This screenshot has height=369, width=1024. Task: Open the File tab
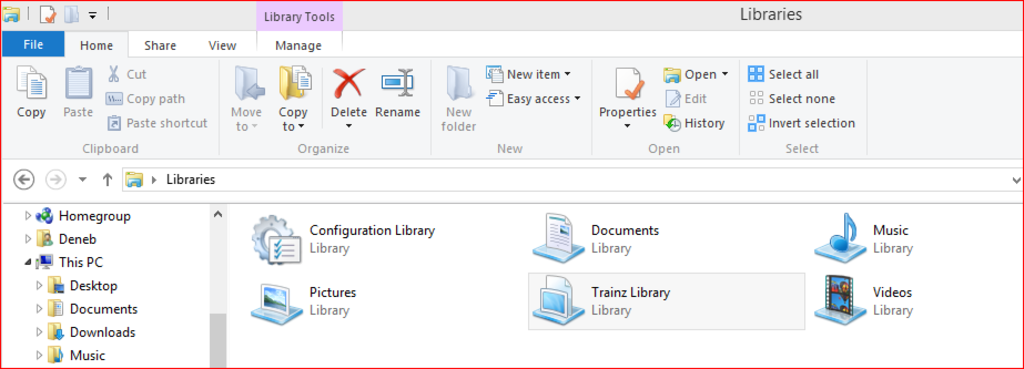(x=33, y=44)
